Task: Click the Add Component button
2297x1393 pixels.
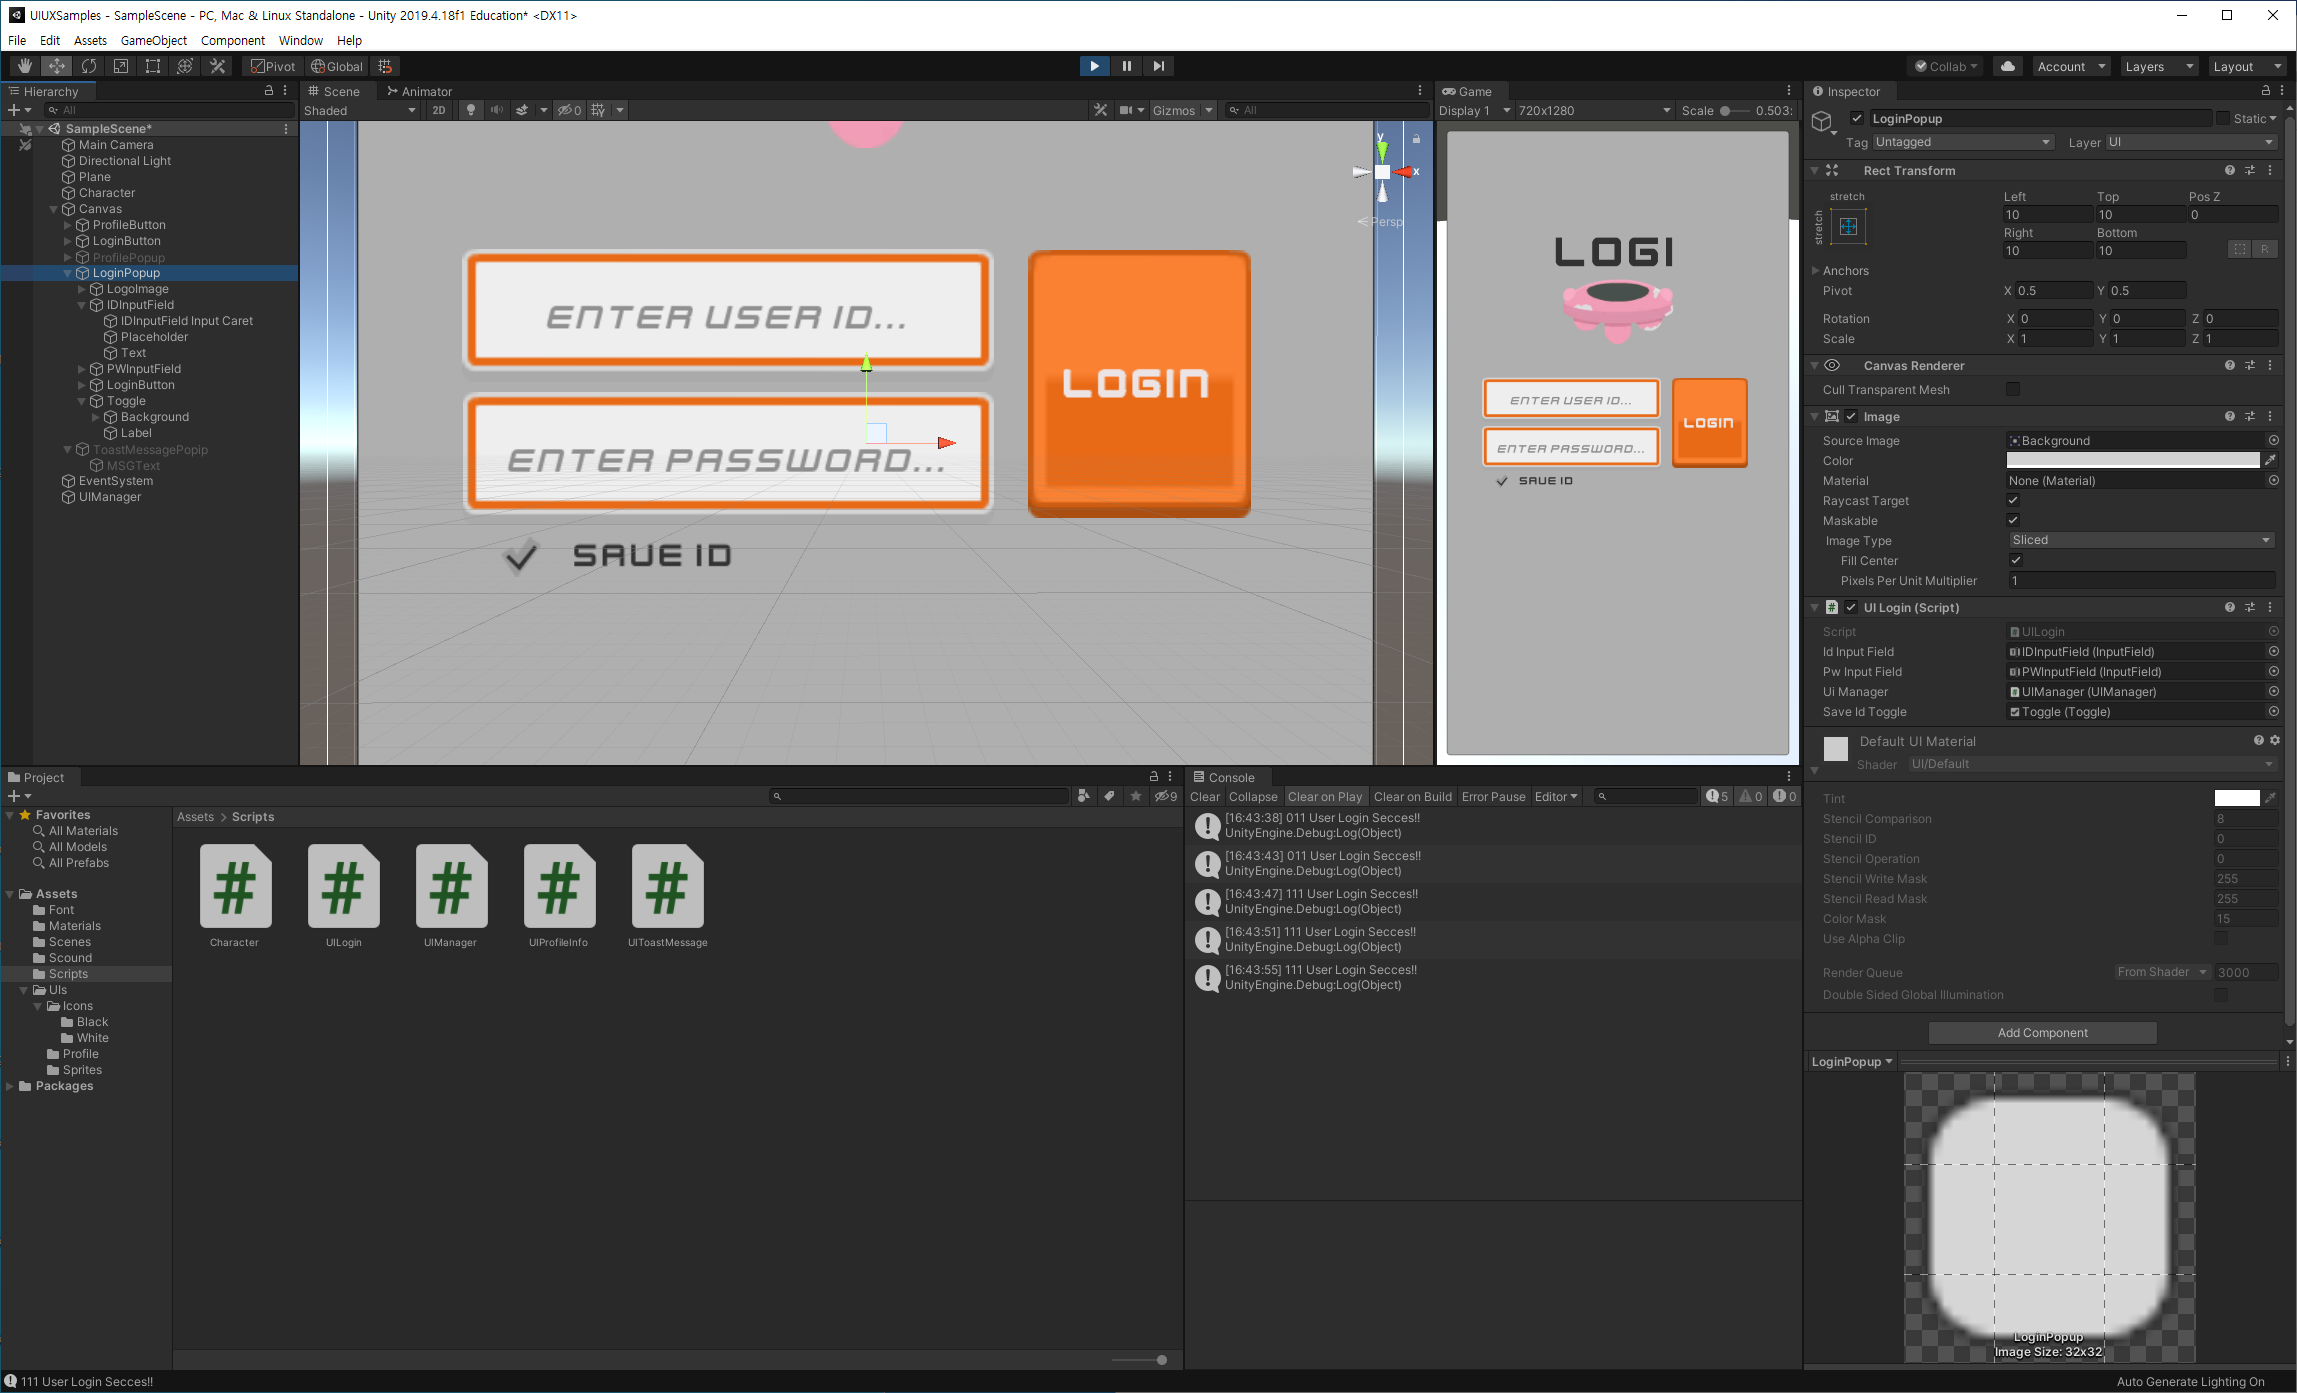Action: (x=2042, y=1033)
